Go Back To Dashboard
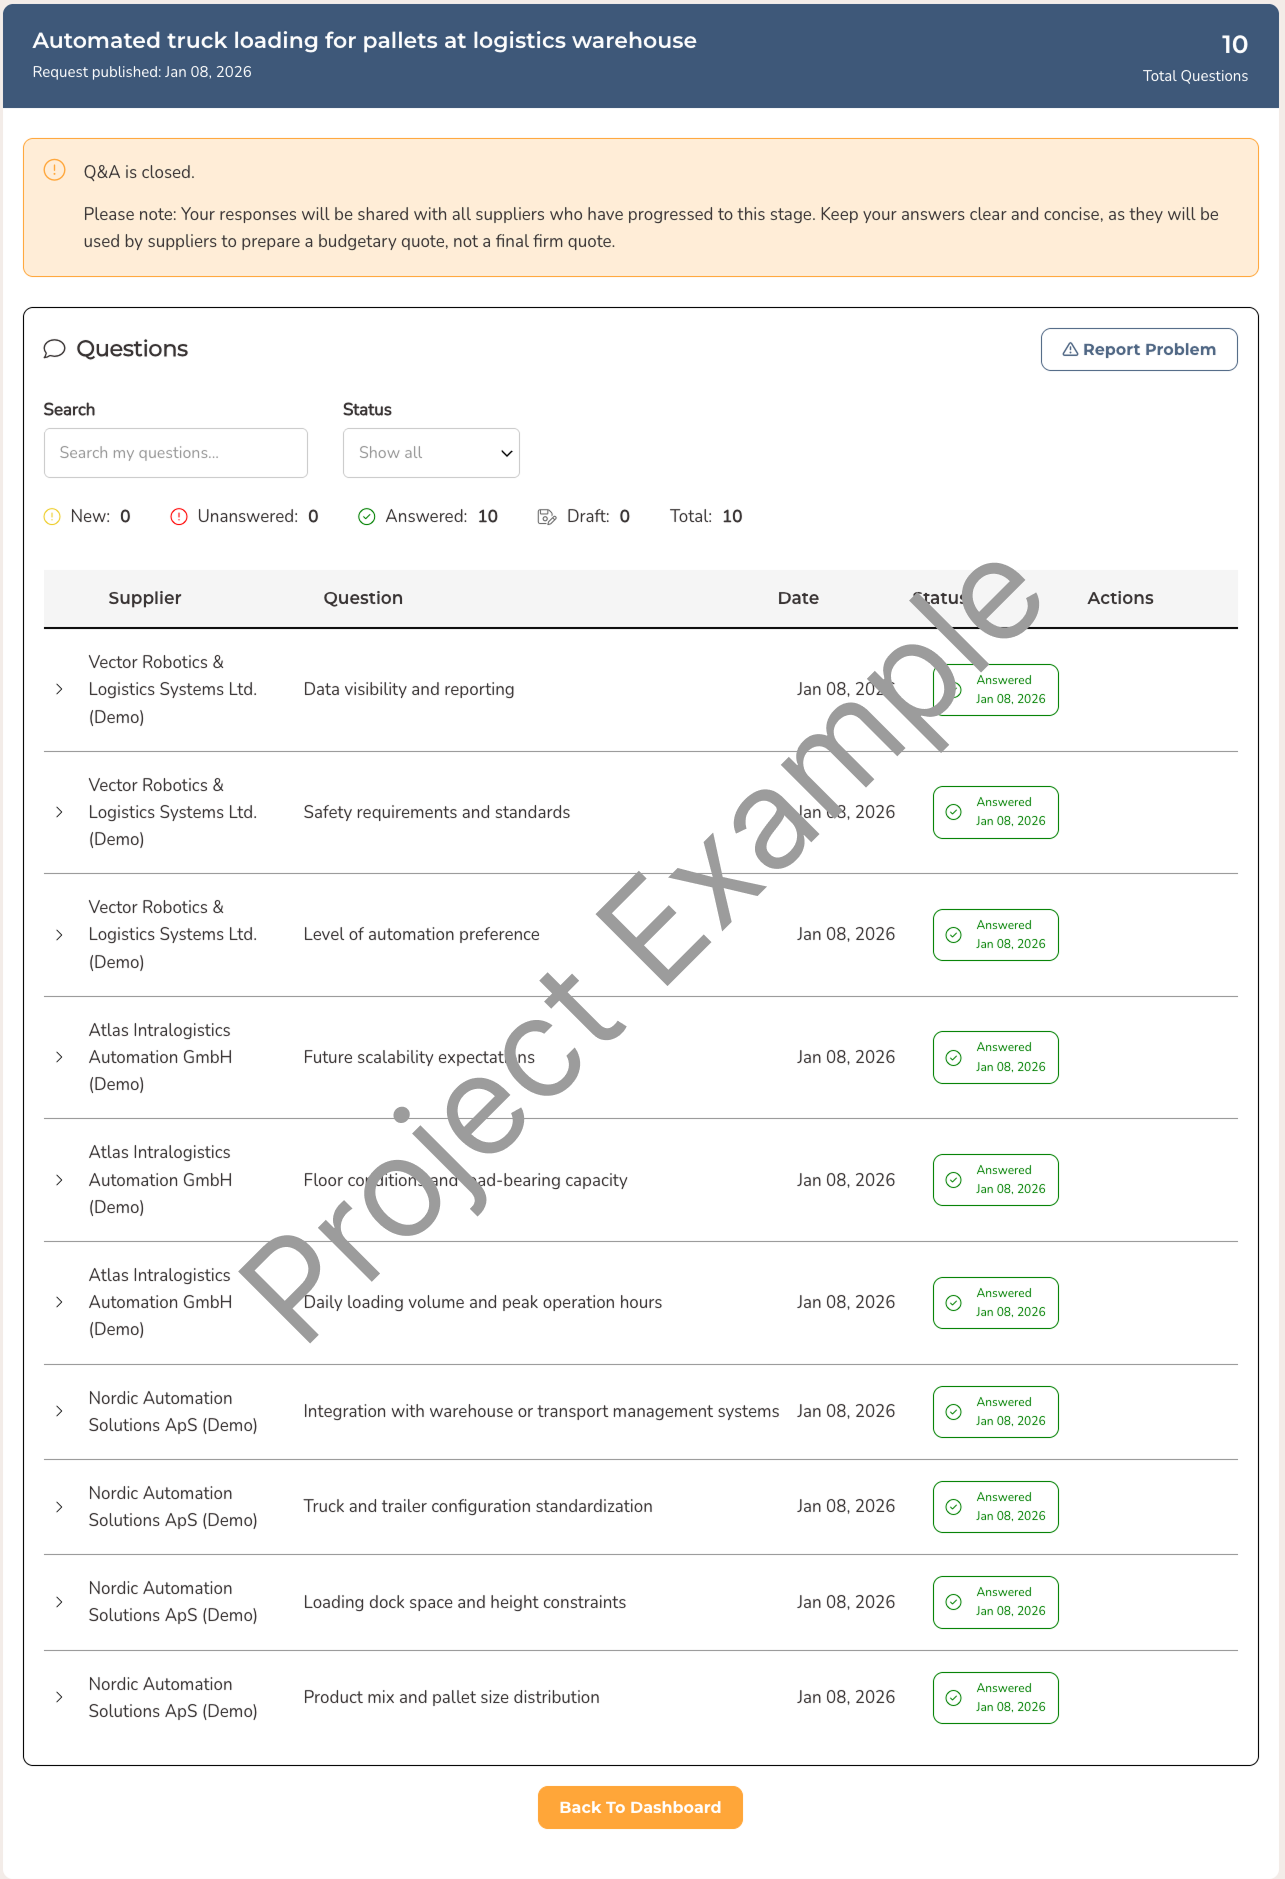Screen dimensions: 1285x1879 640,1807
